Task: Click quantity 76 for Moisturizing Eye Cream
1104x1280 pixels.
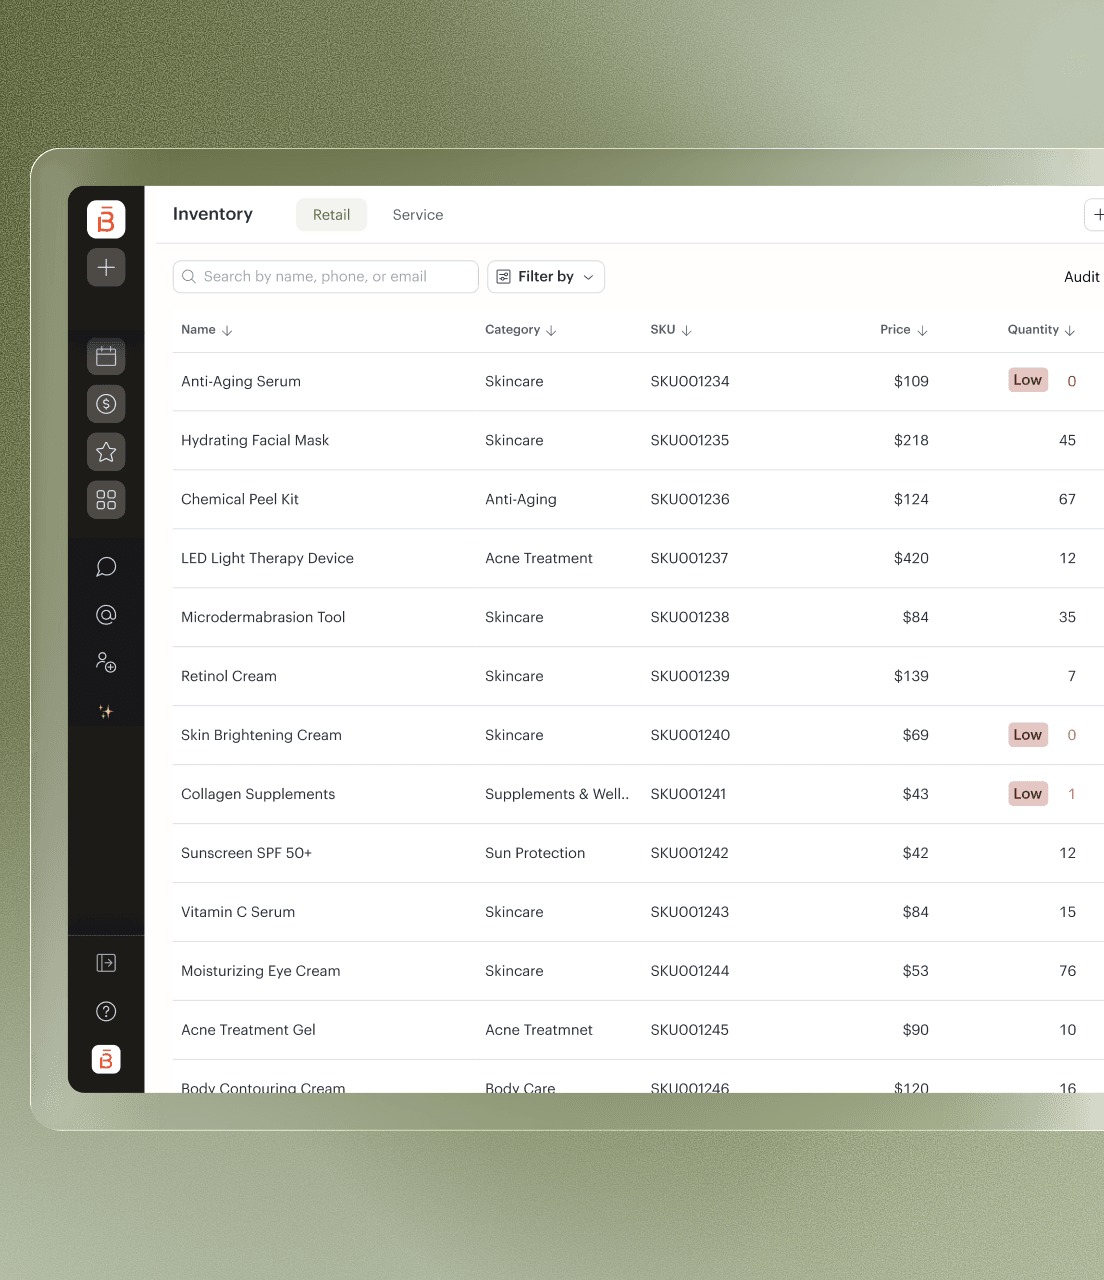Action: click(1067, 971)
